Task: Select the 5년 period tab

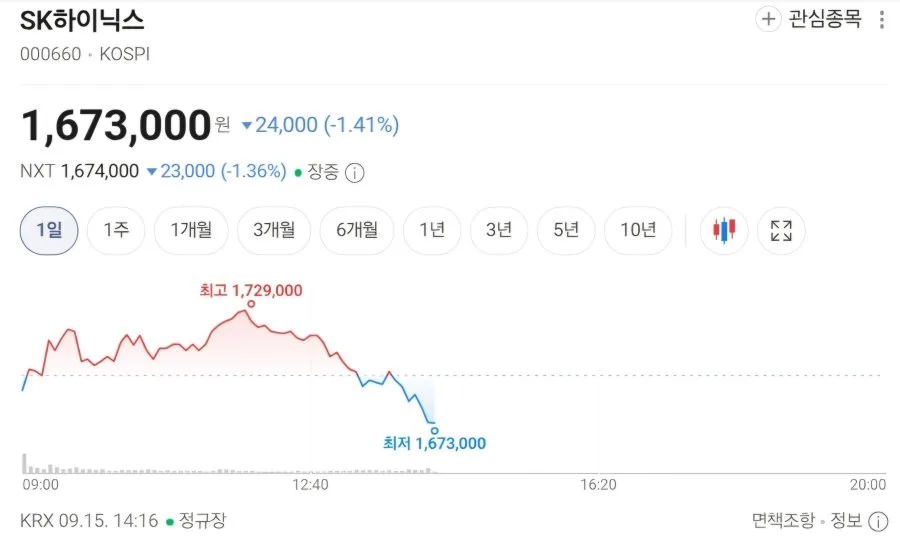Action: click(565, 231)
